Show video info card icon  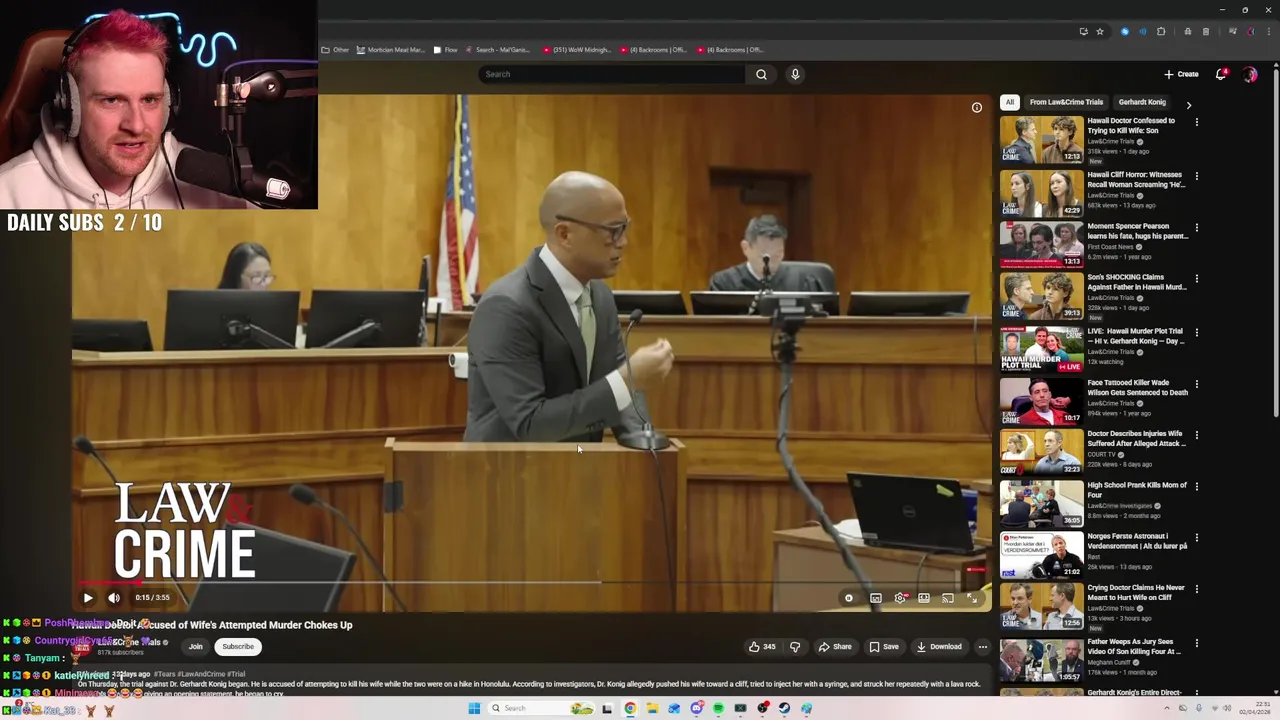pyautogui.click(x=977, y=108)
